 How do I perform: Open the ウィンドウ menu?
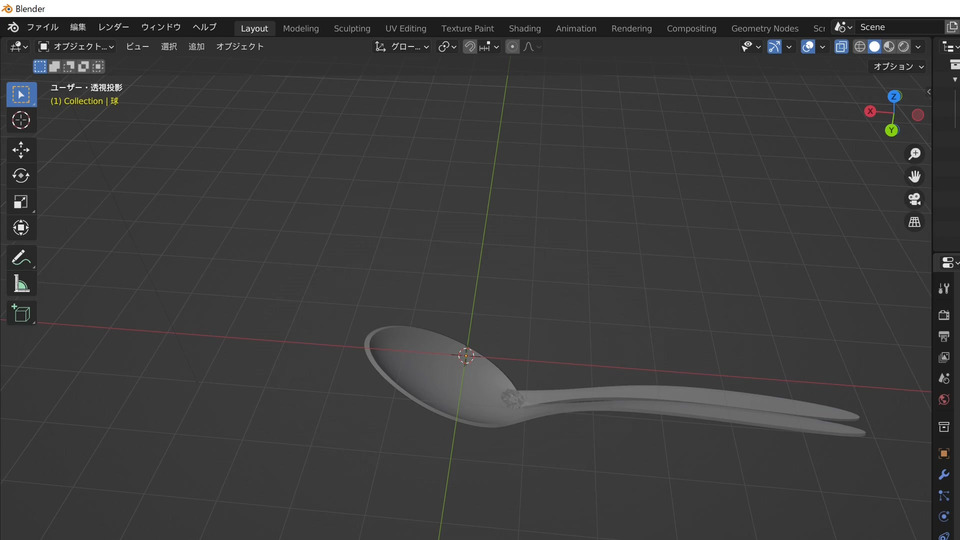pos(161,27)
